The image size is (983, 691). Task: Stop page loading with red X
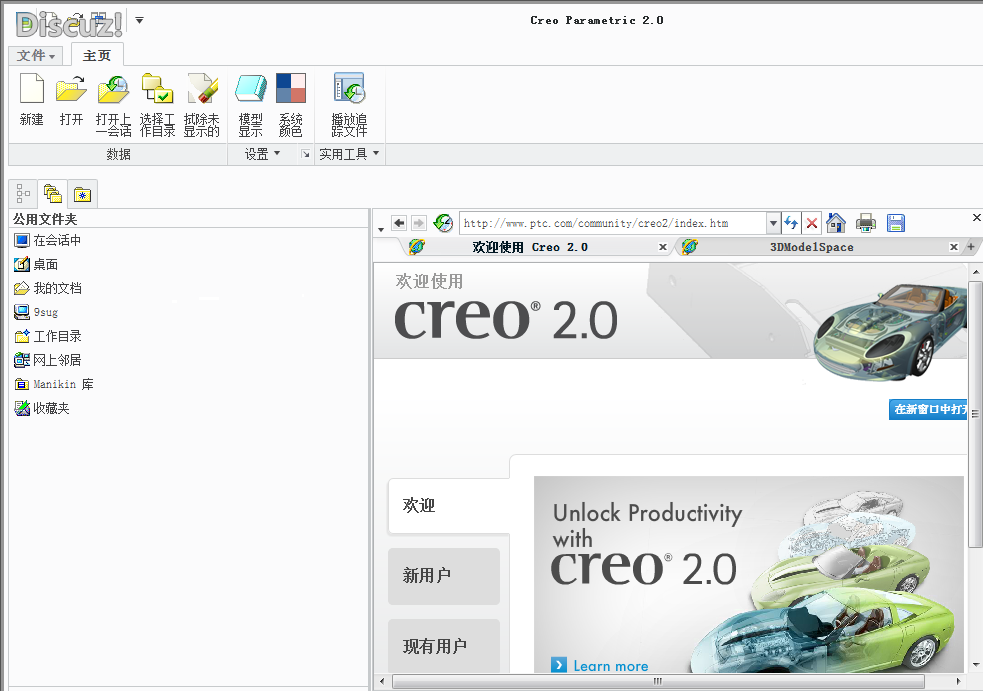point(812,223)
